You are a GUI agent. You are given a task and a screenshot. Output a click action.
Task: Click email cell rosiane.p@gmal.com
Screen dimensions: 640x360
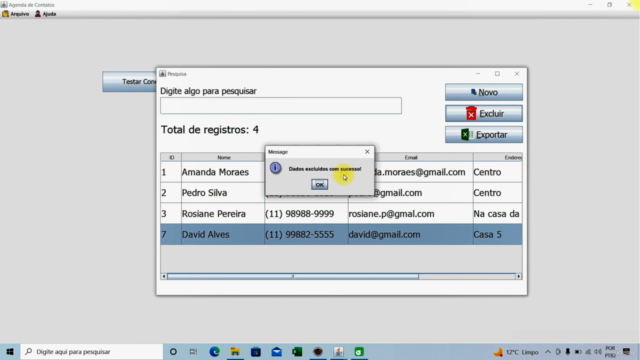coord(411,213)
